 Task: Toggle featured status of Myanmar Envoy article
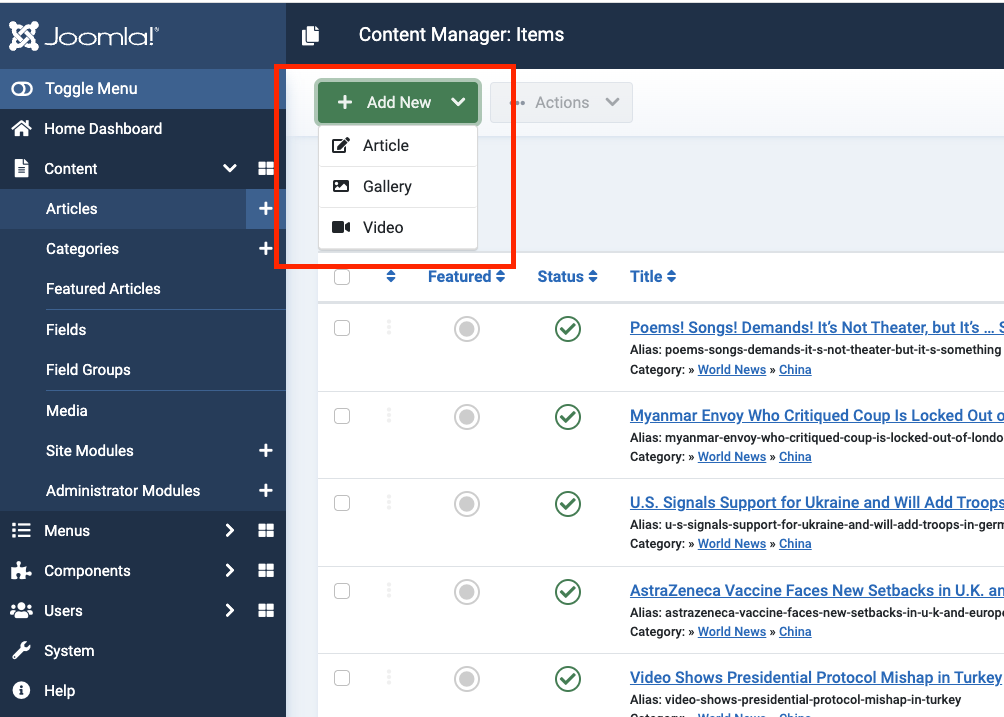pos(467,416)
